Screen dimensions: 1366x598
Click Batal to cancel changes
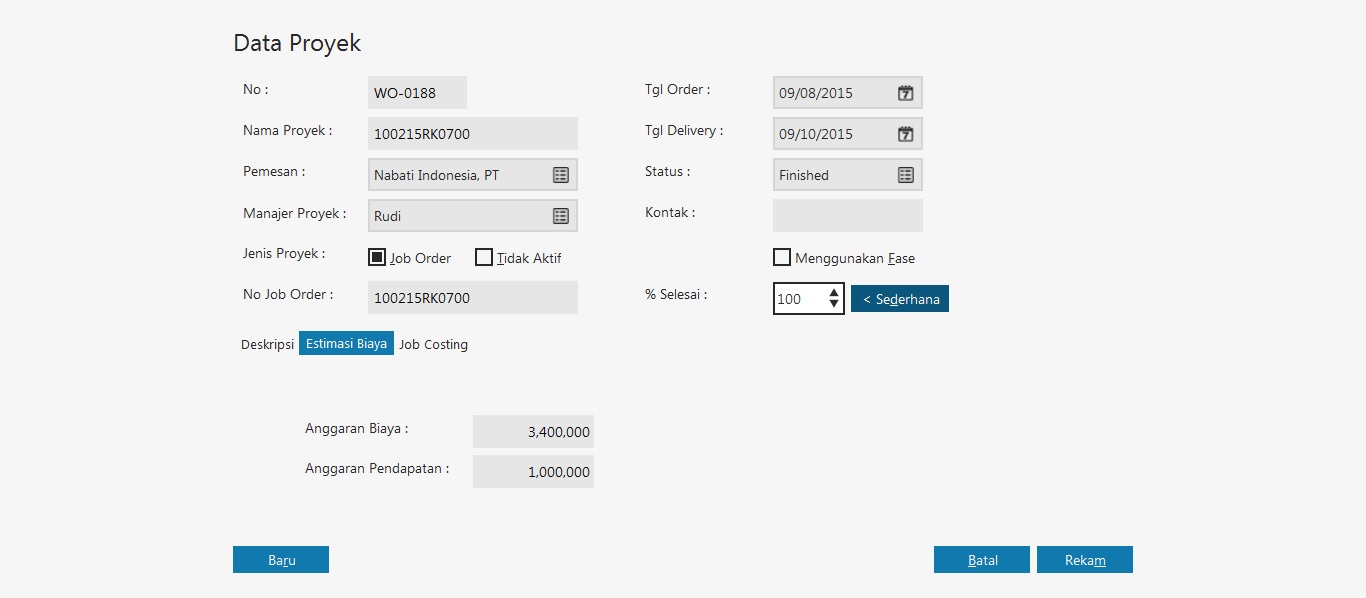[982, 560]
